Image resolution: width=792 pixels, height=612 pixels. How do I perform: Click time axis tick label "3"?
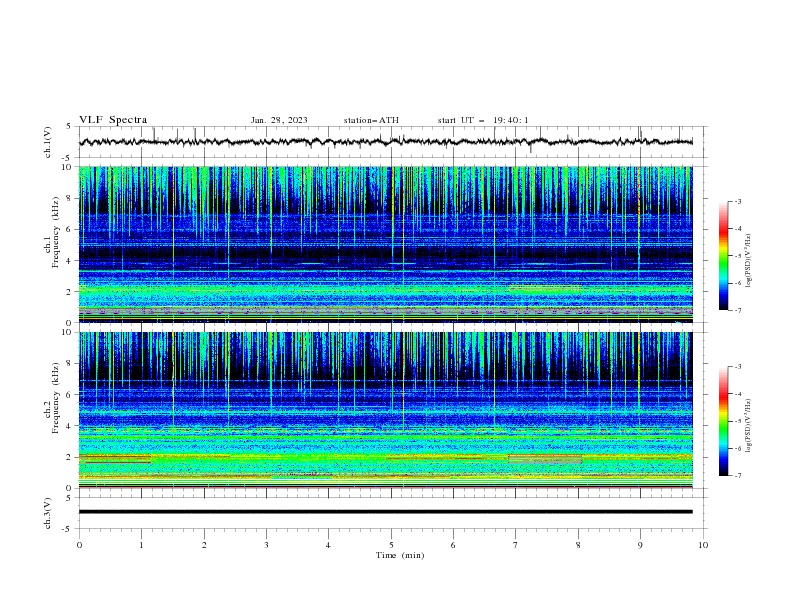pos(266,545)
